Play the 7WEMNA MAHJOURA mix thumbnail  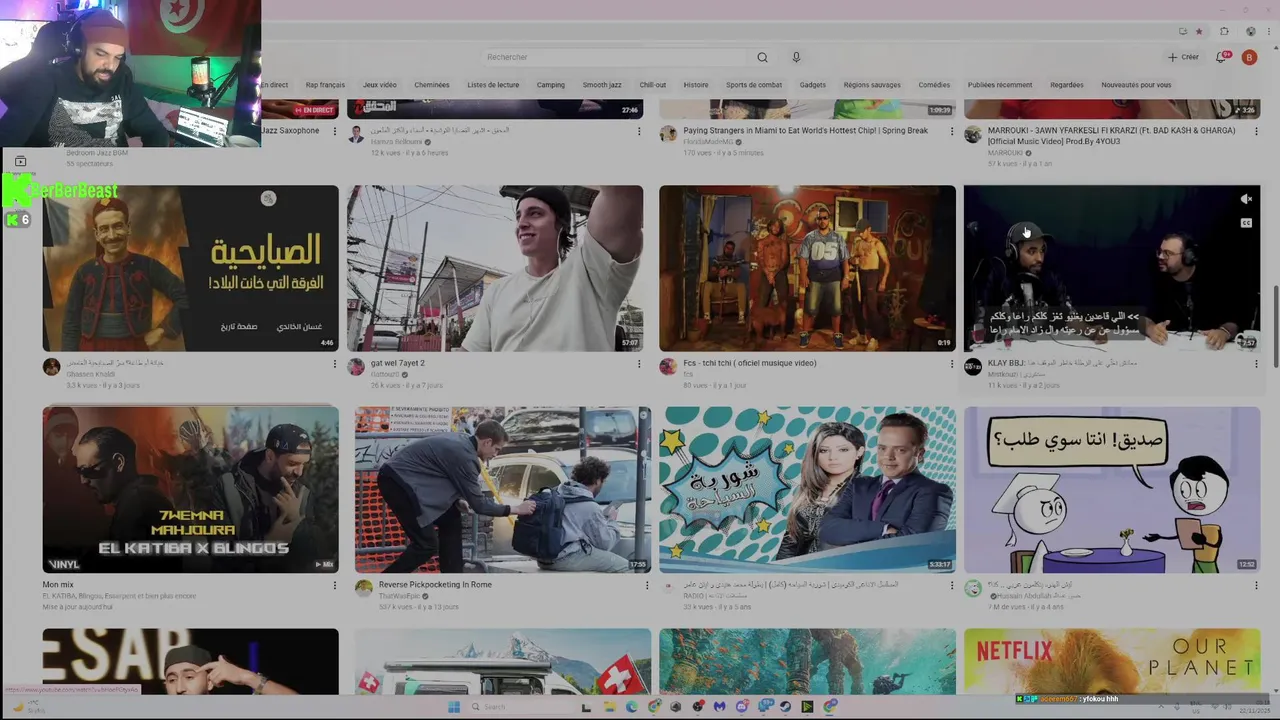coord(190,489)
